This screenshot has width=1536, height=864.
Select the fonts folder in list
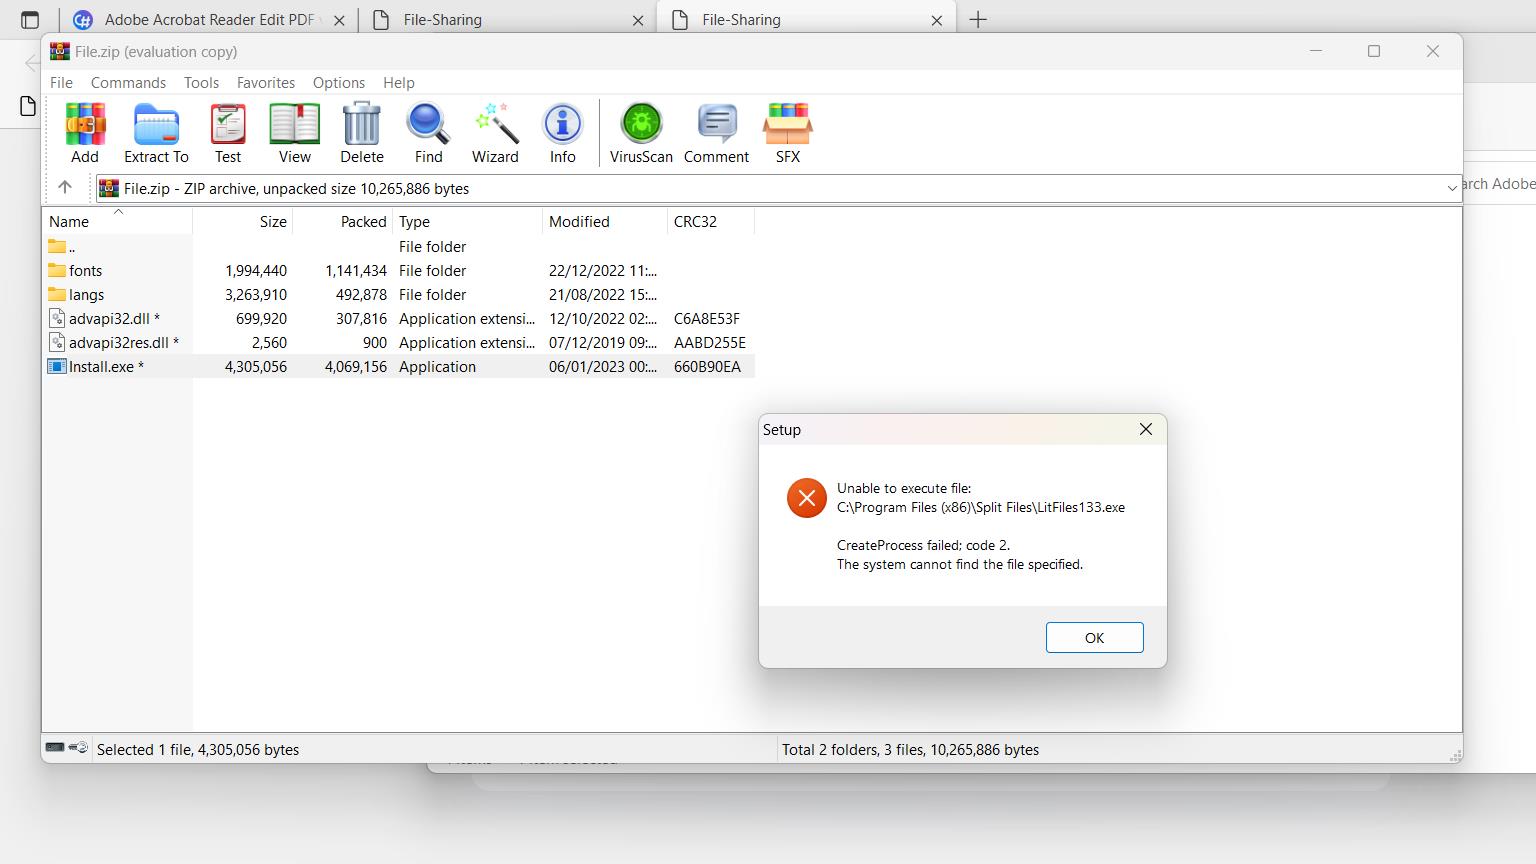tap(85, 271)
